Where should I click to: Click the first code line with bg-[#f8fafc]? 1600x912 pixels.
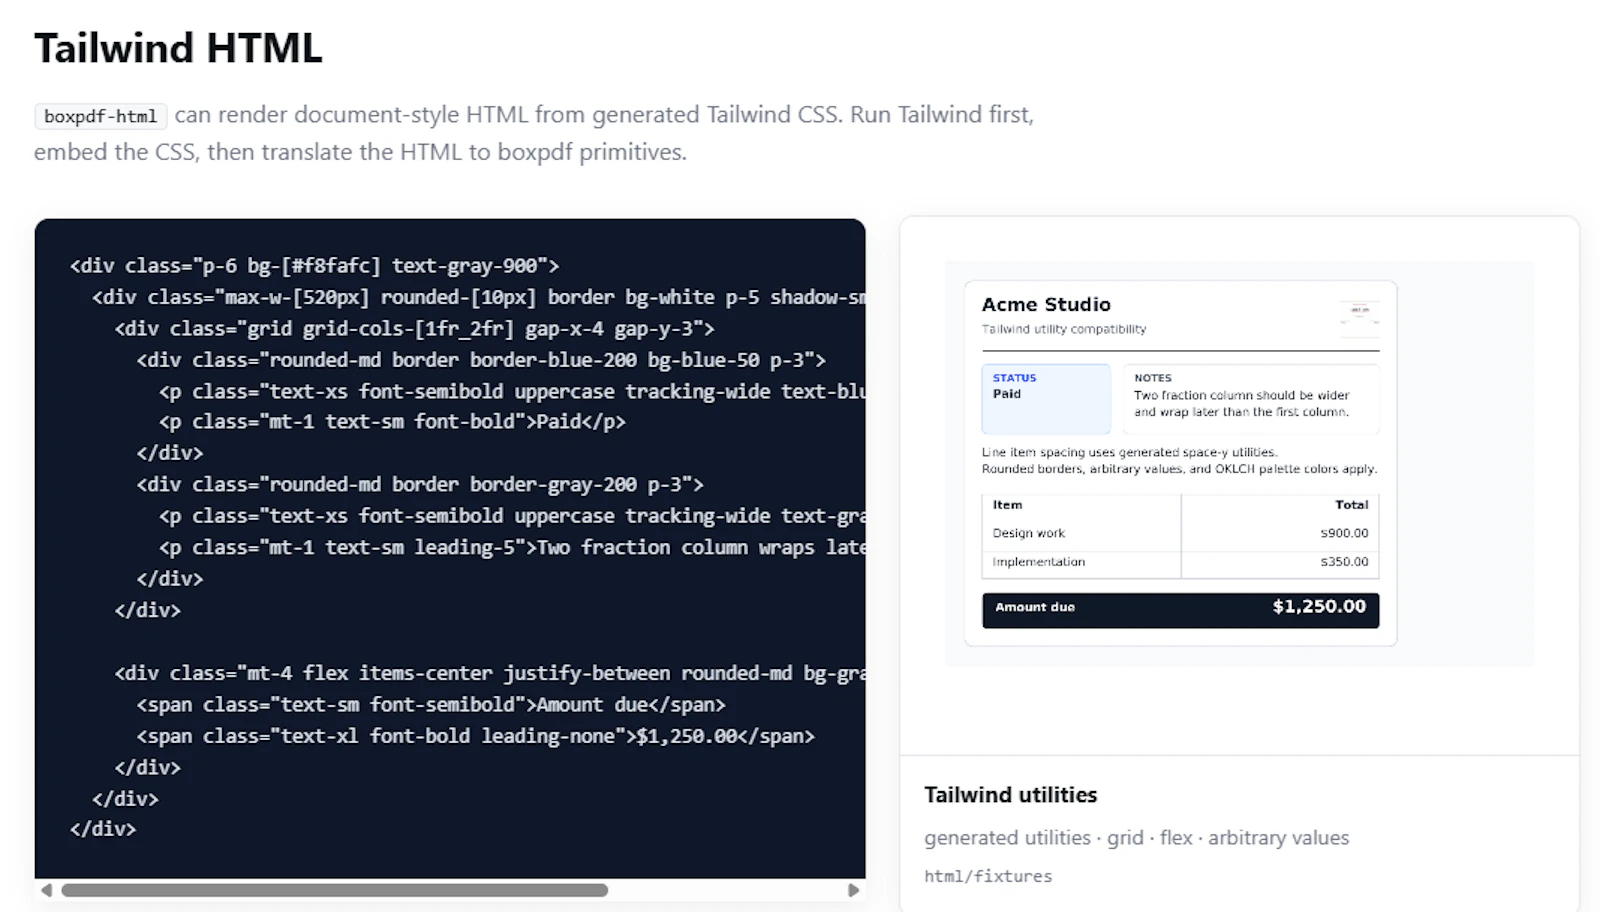click(x=314, y=265)
